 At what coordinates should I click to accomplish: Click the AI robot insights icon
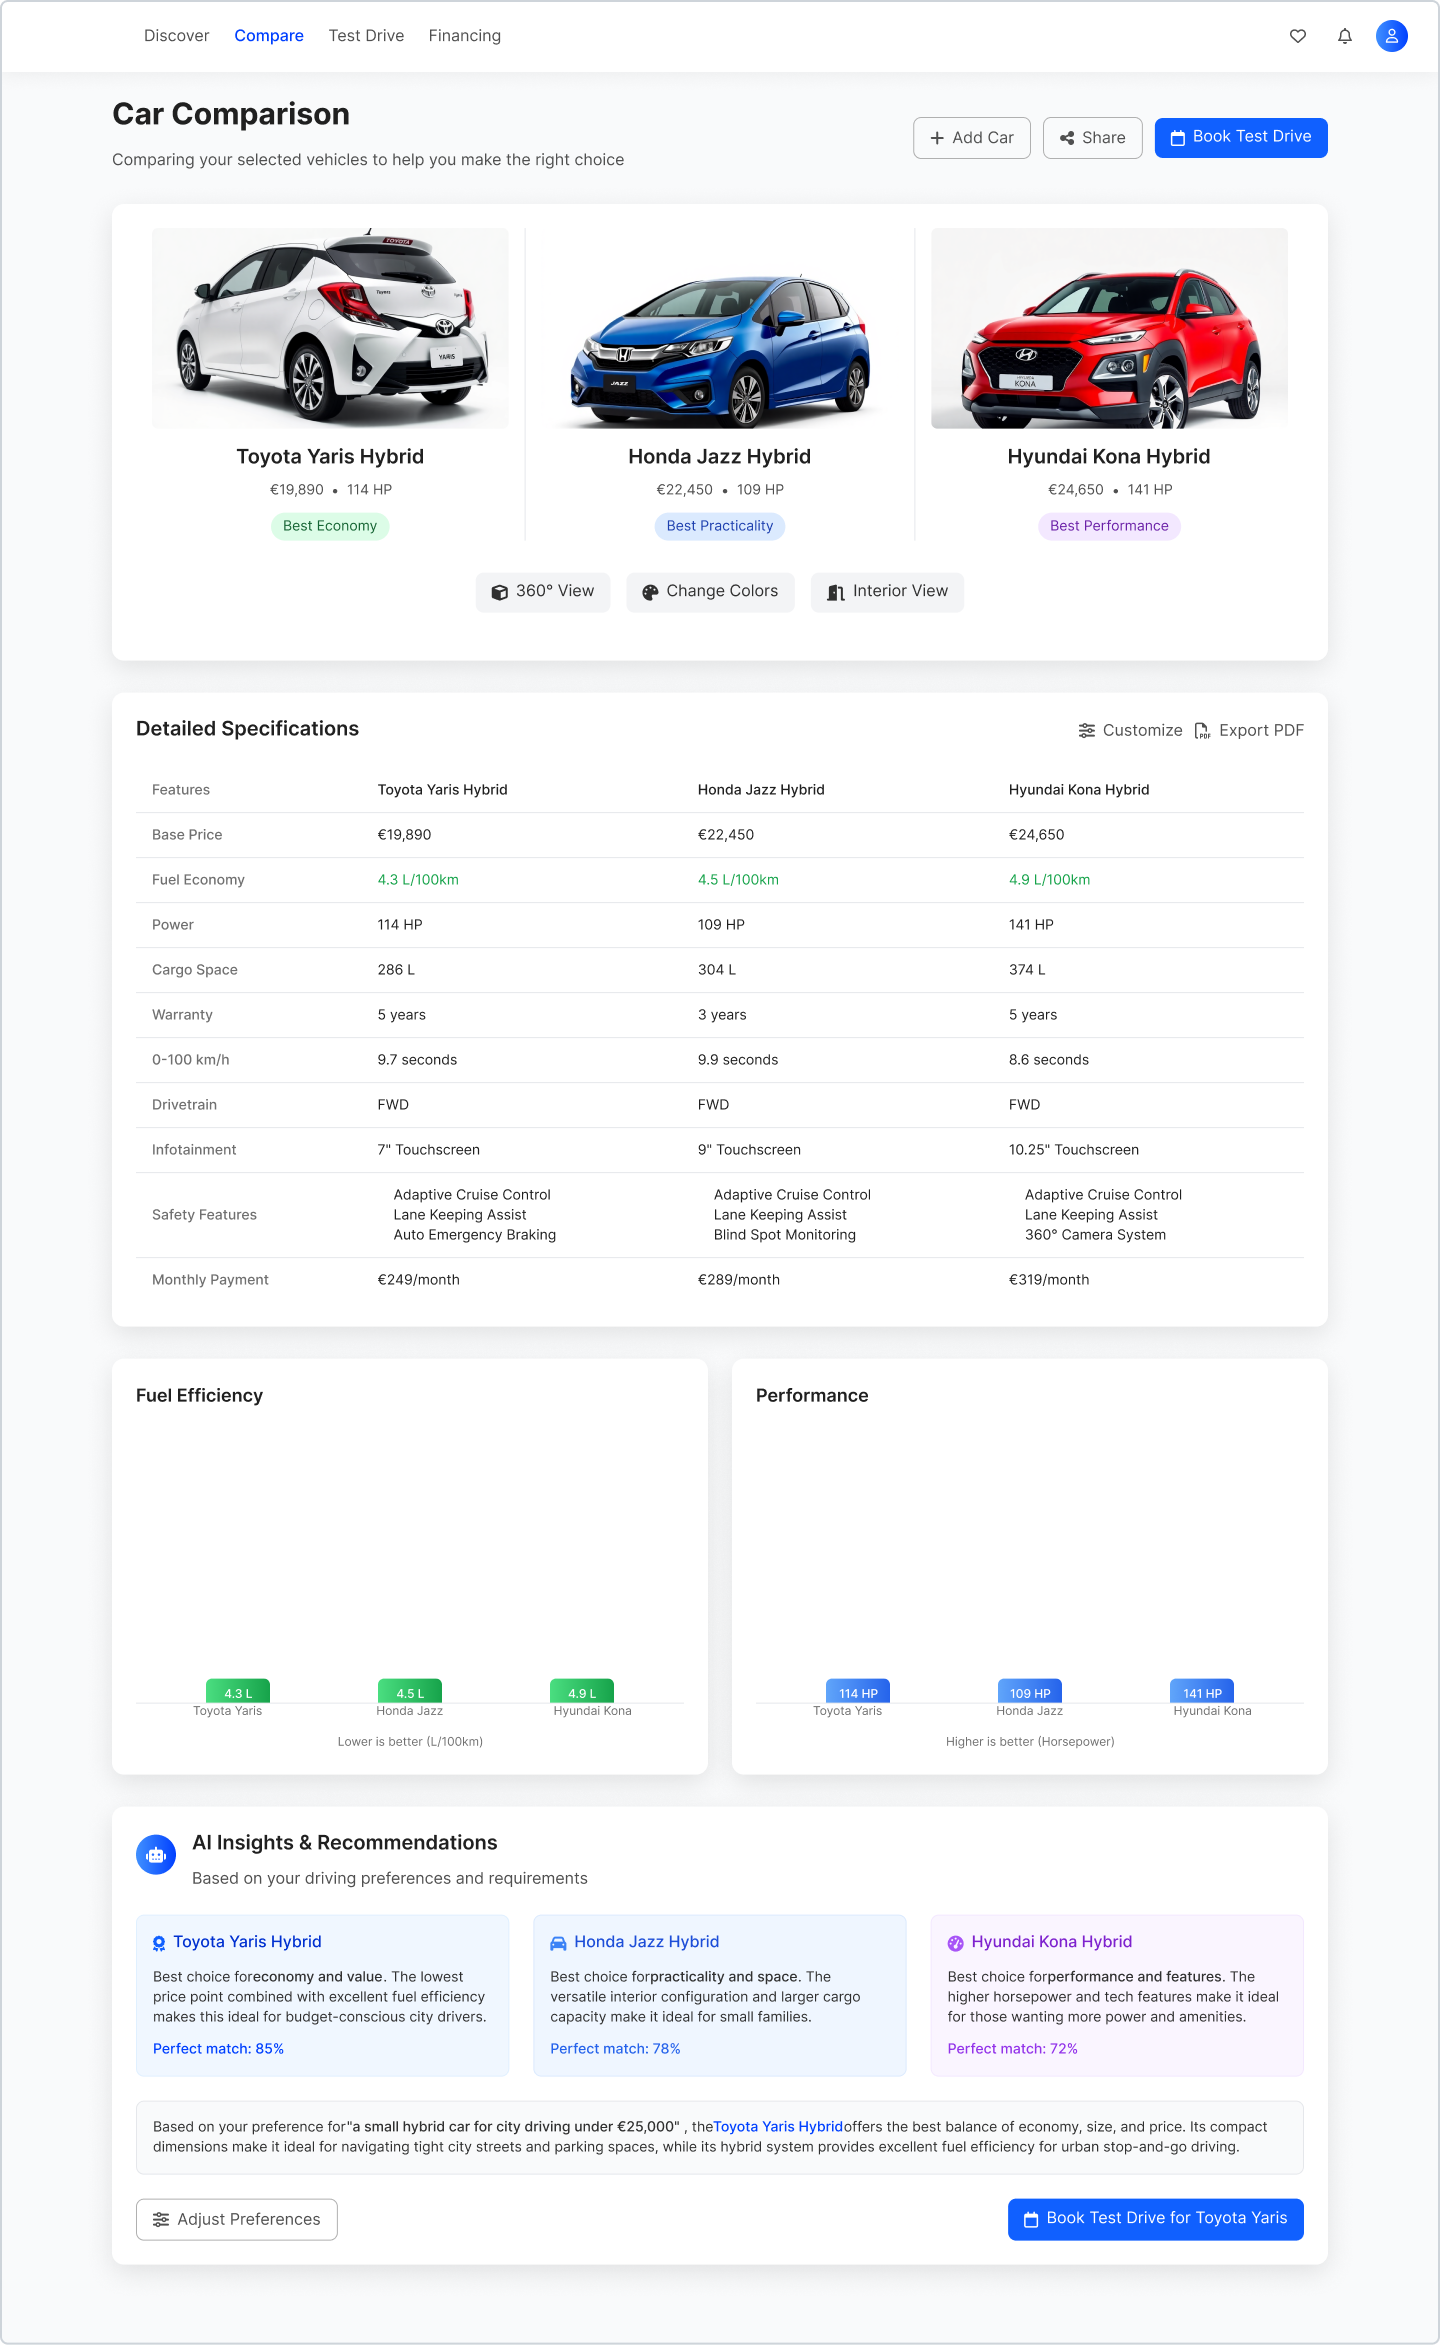point(156,1855)
